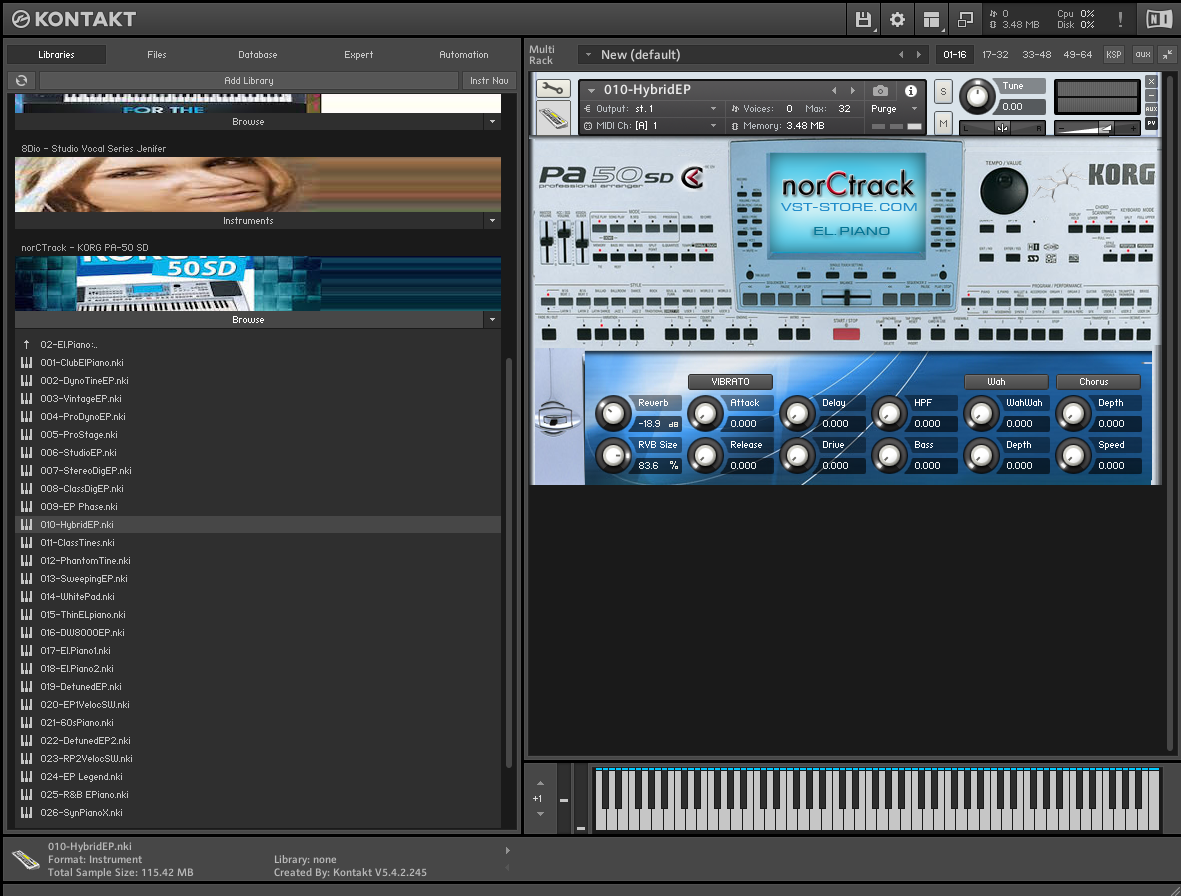Switch to minimized view icon
Viewport: 1181px width, 896px height.
pyautogui.click(x=966, y=20)
